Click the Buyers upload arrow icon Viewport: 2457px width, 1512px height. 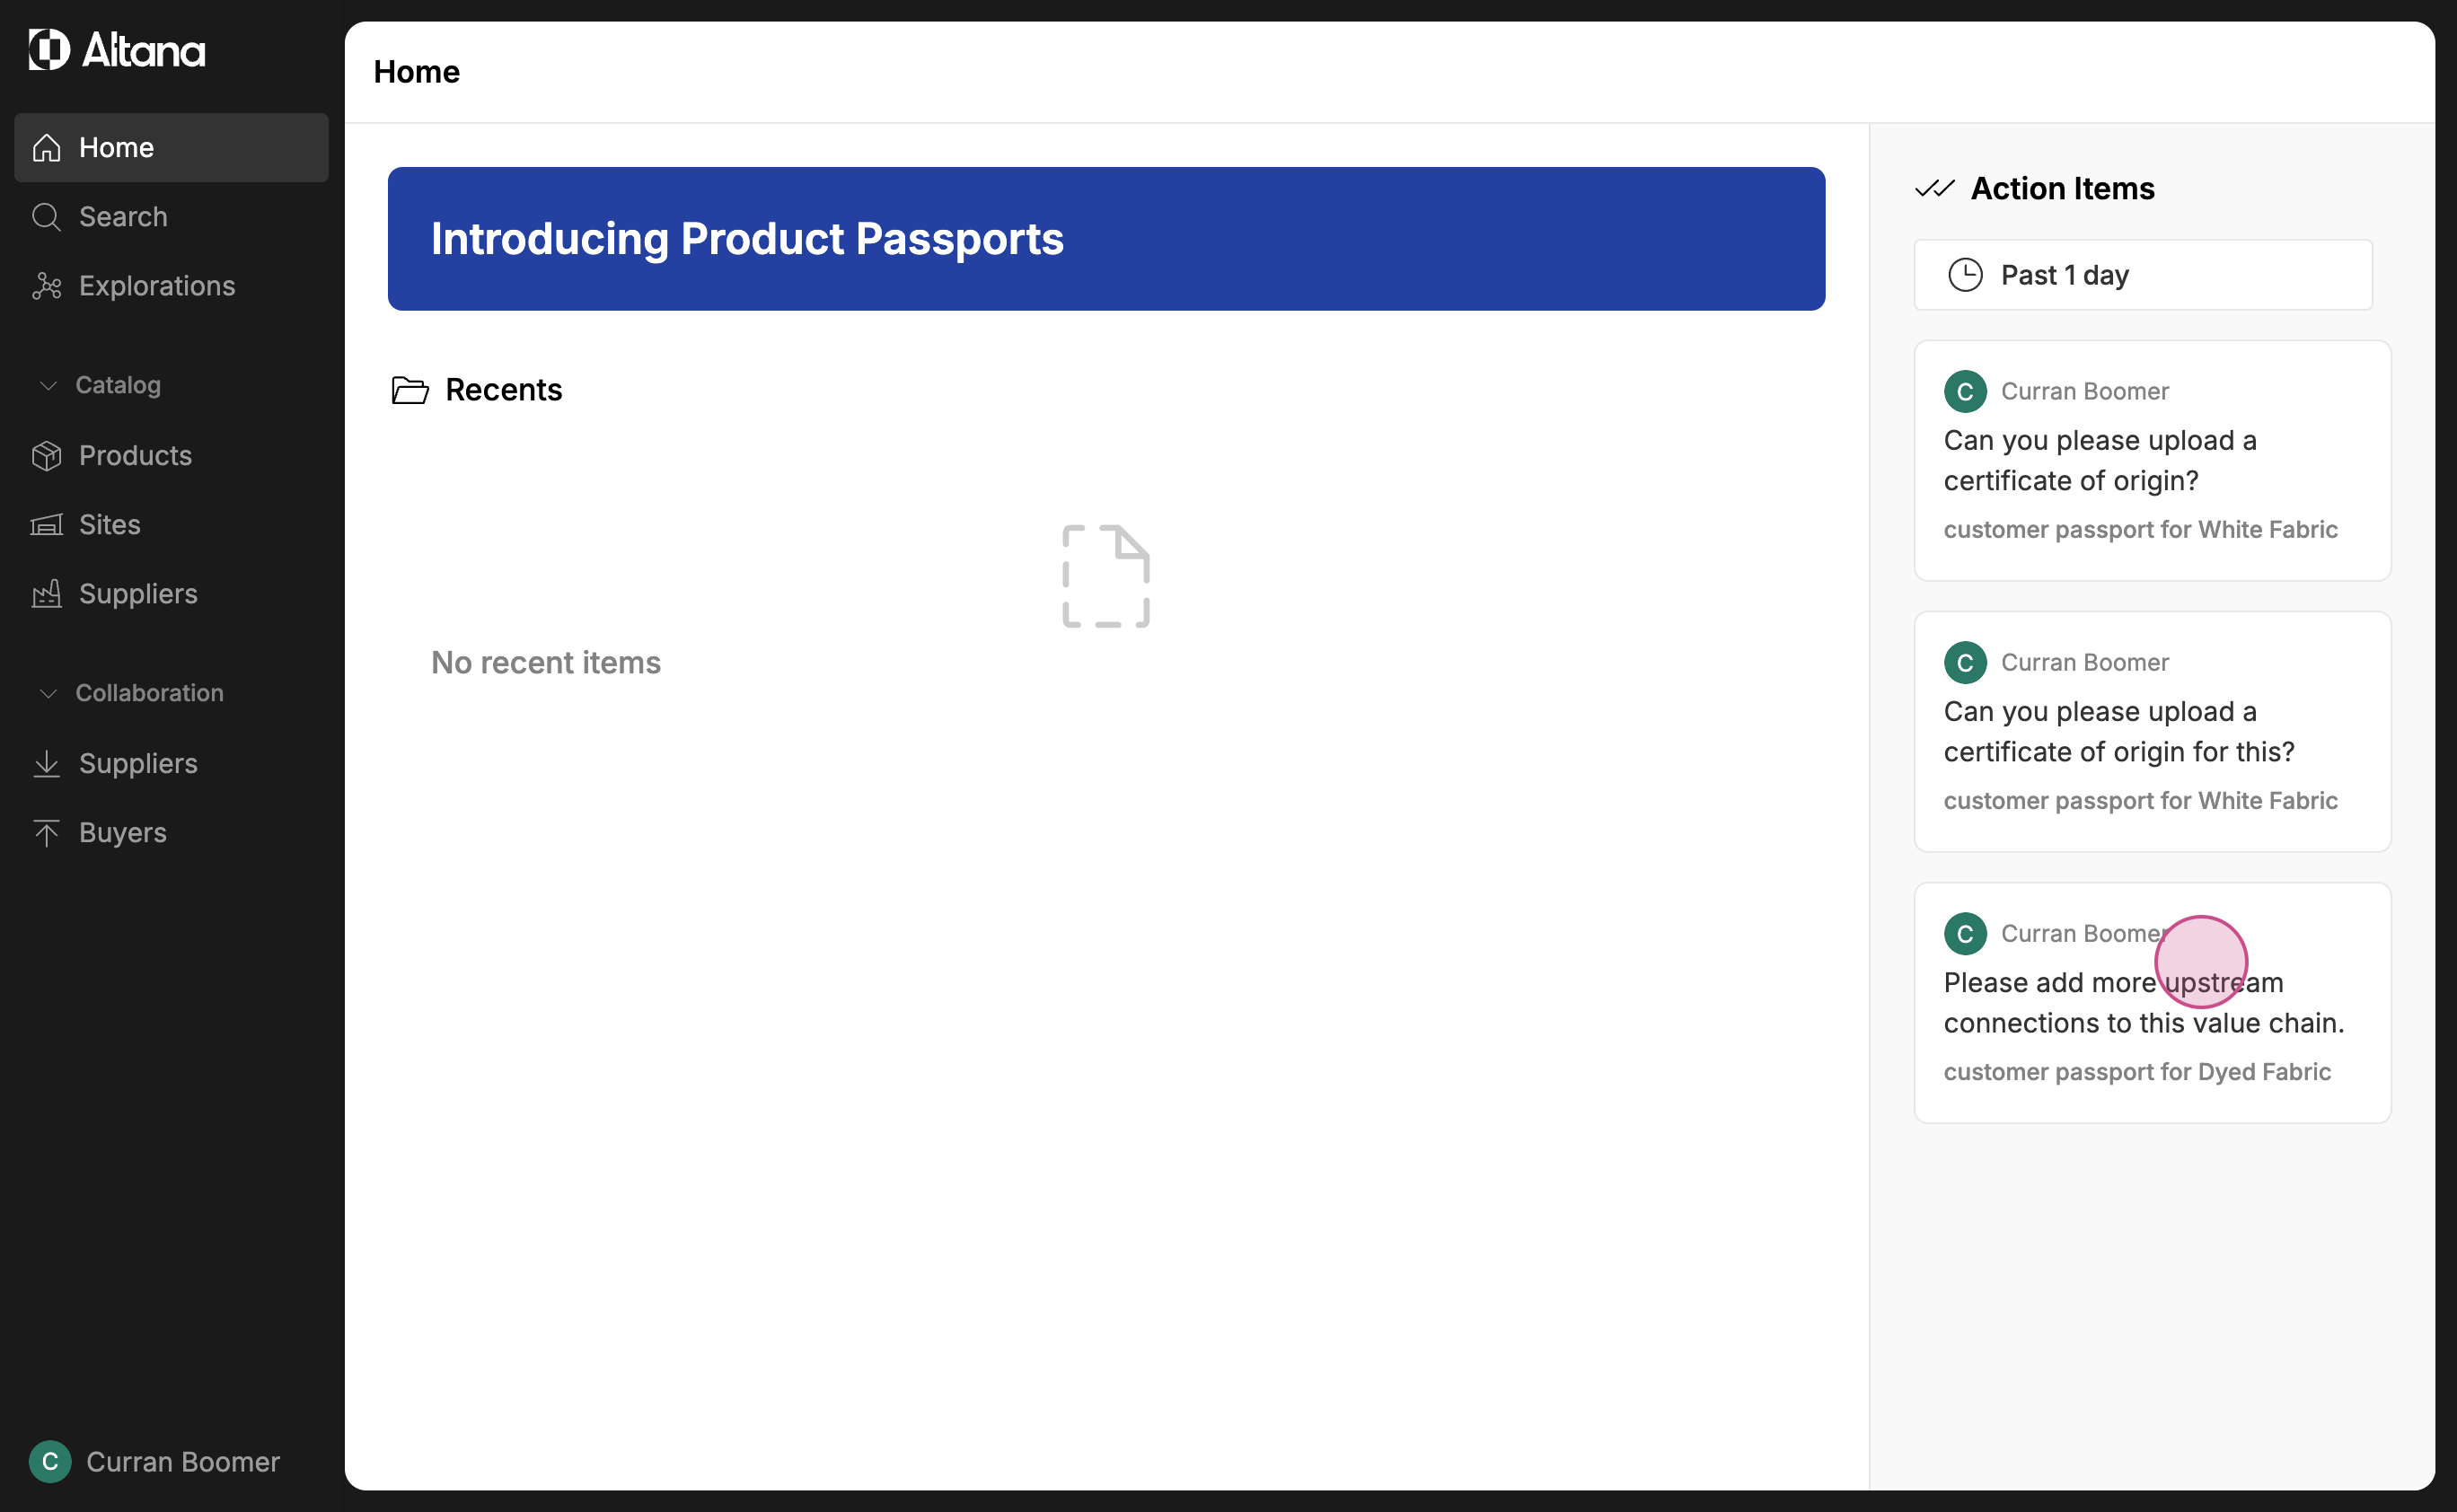click(47, 833)
